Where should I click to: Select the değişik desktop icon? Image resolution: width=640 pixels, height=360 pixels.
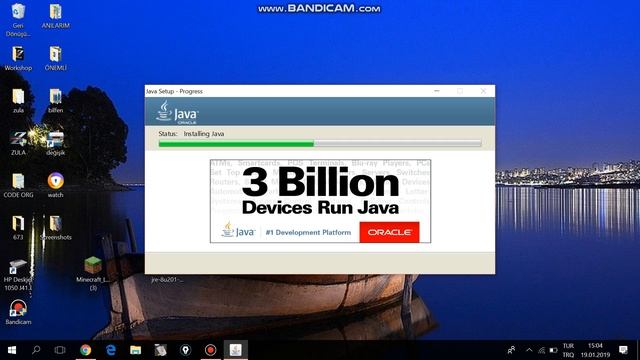point(56,143)
